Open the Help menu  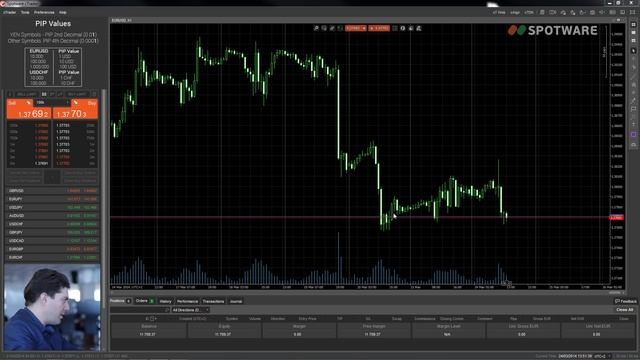(x=62, y=12)
